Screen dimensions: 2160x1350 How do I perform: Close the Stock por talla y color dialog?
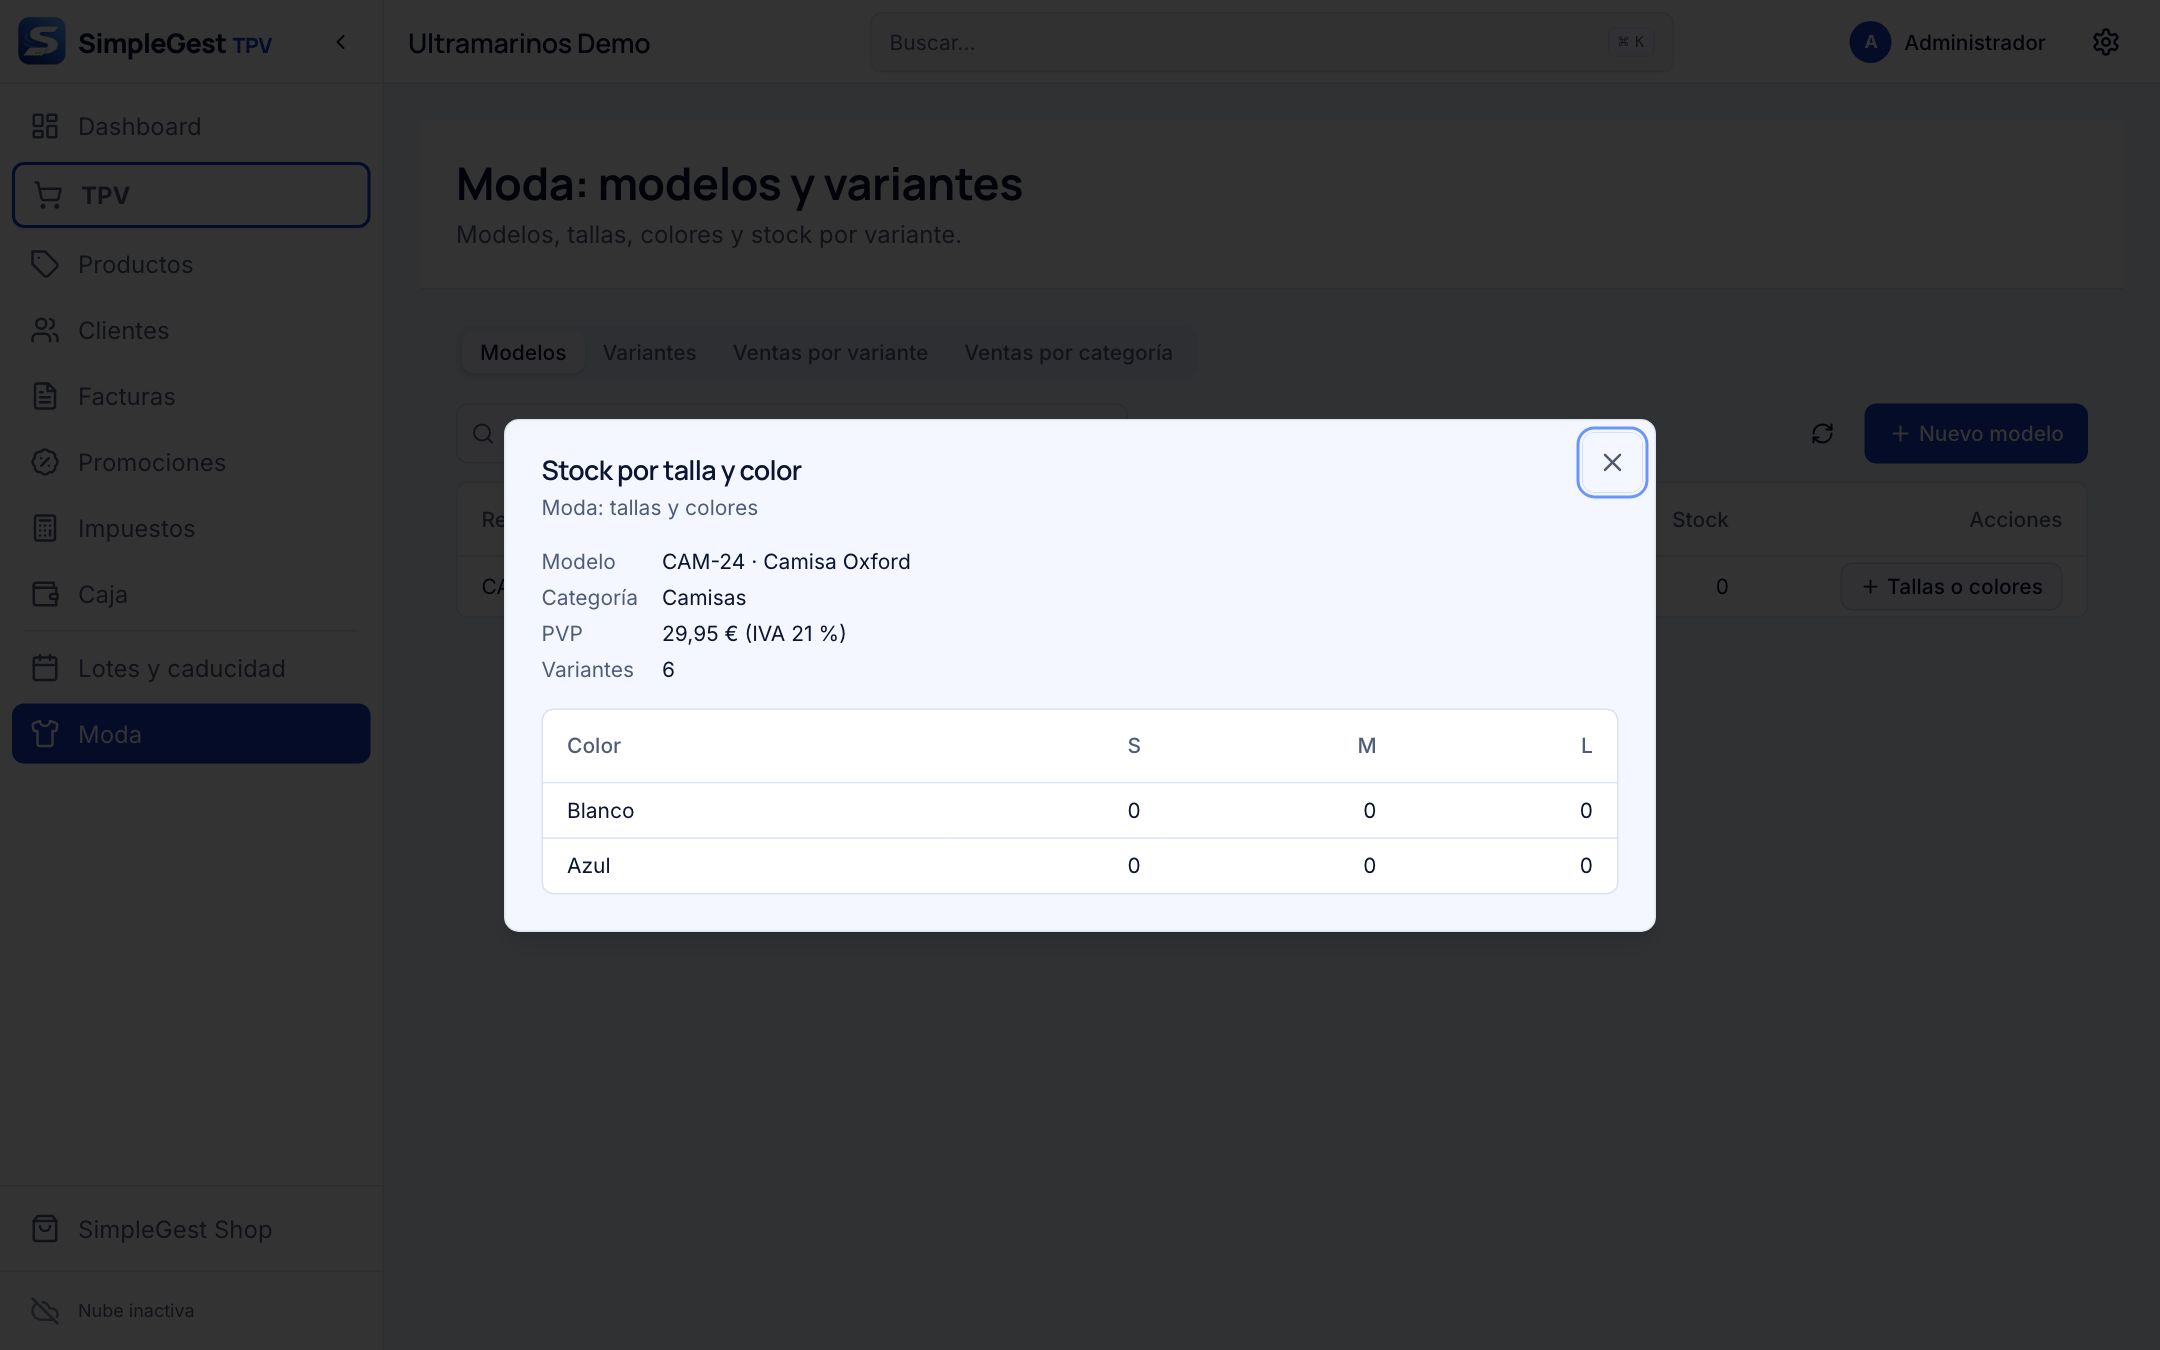click(1612, 462)
